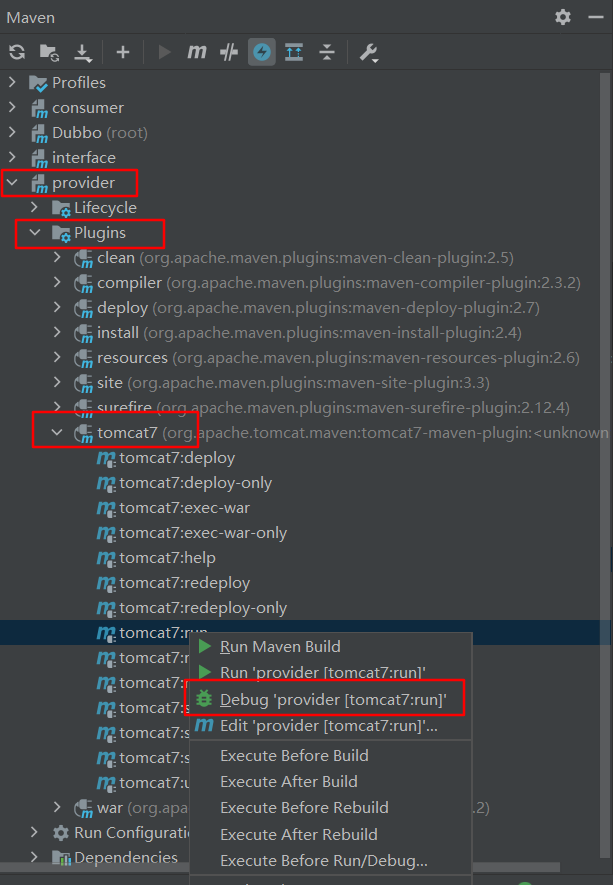This screenshot has height=885, width=613.
Task: Choose Execute Before Run/Debug...
Action: [330, 860]
